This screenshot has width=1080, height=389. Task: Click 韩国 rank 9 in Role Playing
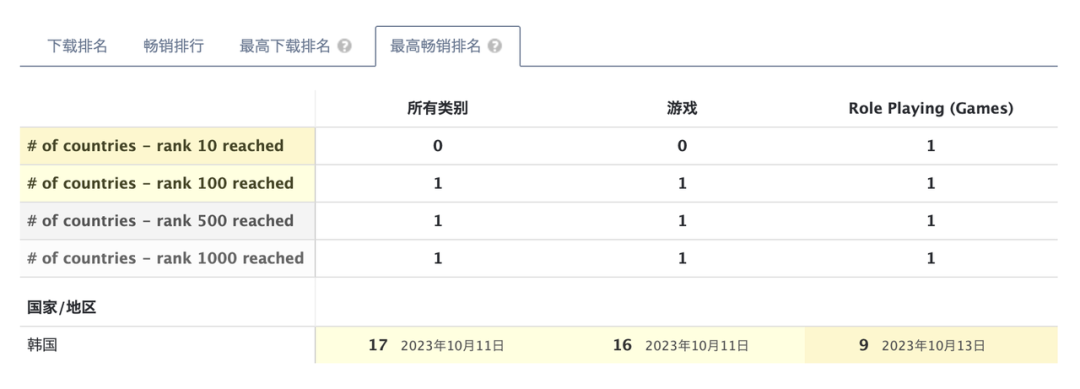pos(863,345)
